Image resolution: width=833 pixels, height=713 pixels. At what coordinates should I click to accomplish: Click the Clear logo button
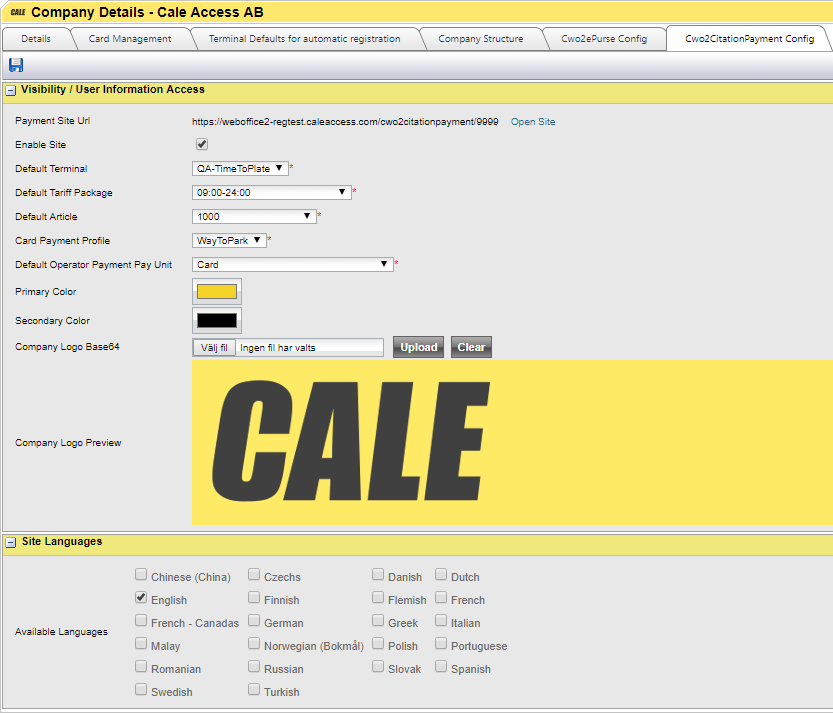pyautogui.click(x=471, y=347)
